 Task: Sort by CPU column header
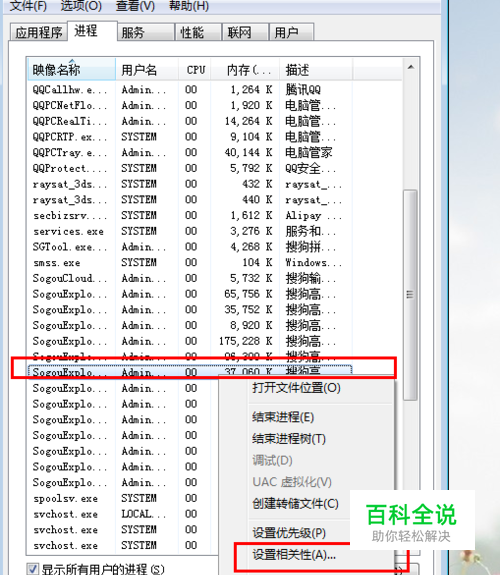click(x=195, y=69)
